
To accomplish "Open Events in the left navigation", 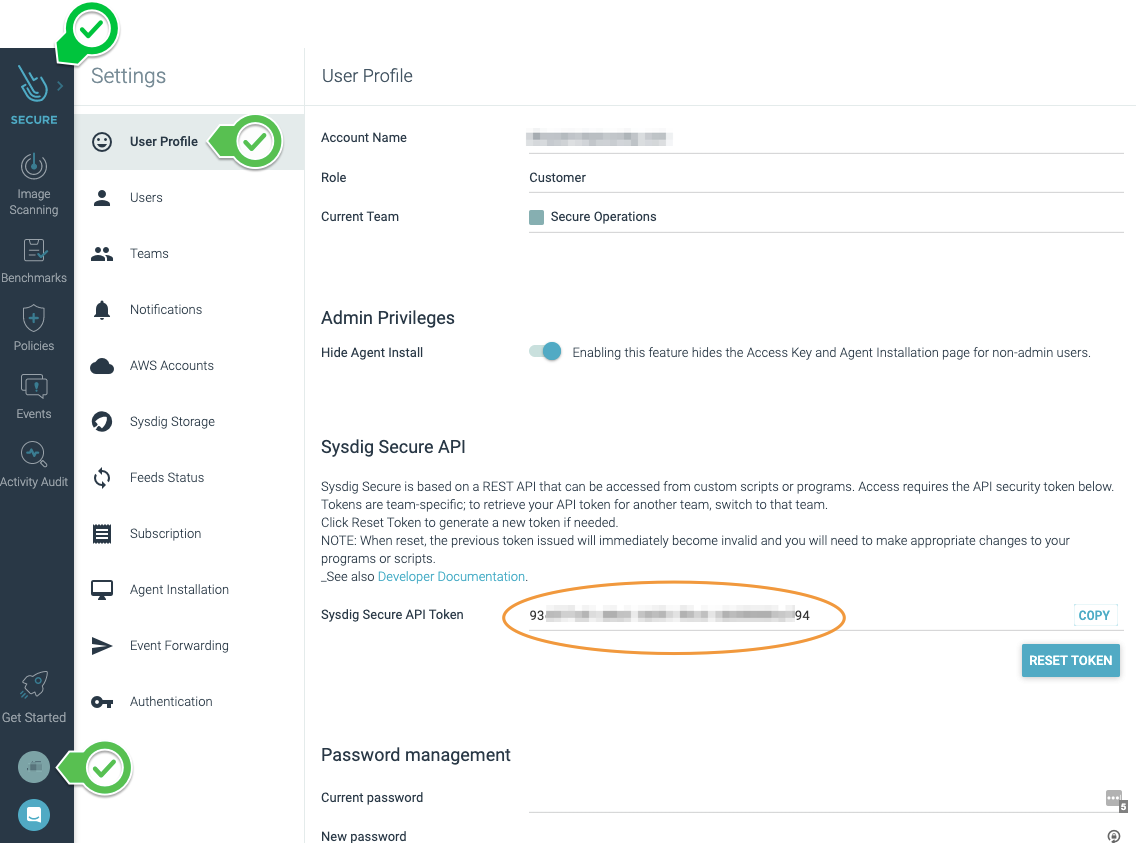I will (x=33, y=397).
